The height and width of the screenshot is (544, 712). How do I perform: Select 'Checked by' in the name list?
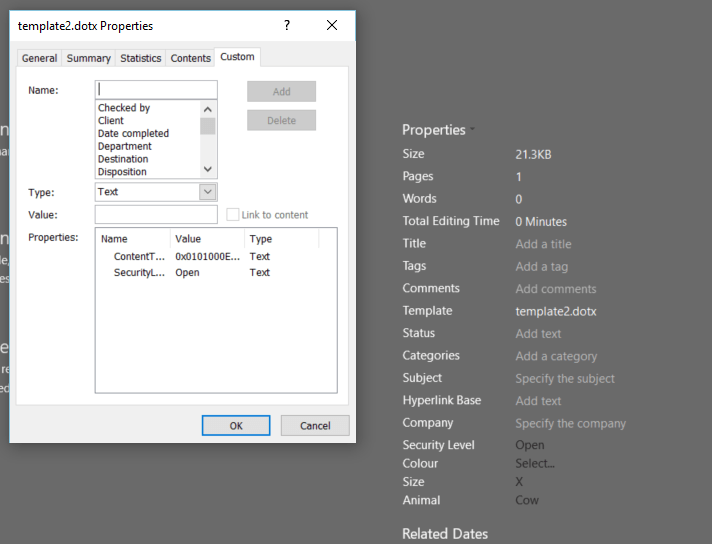(x=124, y=108)
